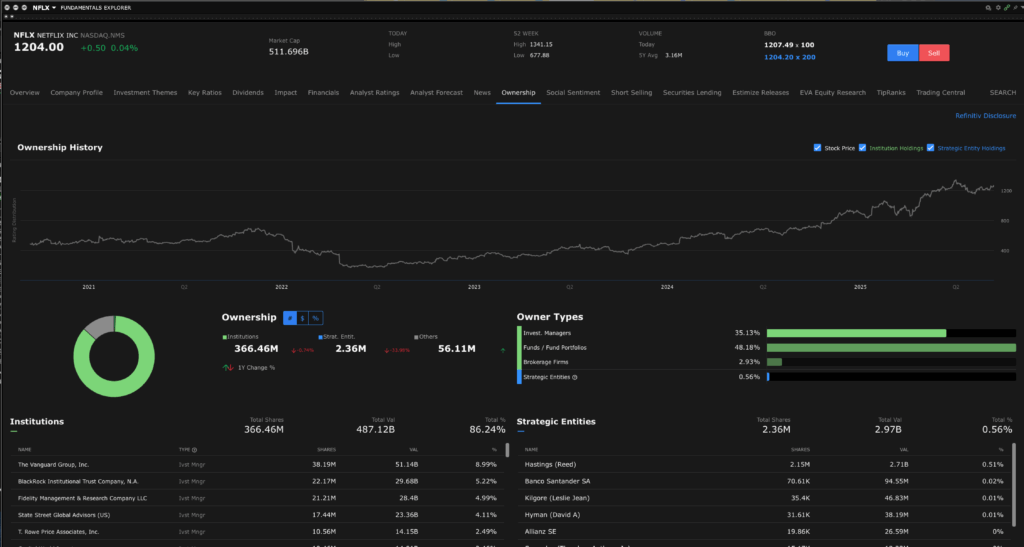Click the blue Buy button
Viewport: 1024px width, 547px height.
pos(902,53)
